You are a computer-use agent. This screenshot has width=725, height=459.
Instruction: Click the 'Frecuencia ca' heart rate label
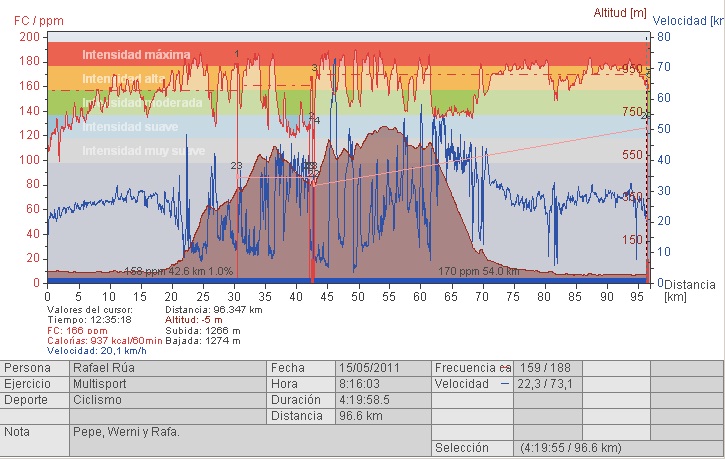(x=472, y=368)
